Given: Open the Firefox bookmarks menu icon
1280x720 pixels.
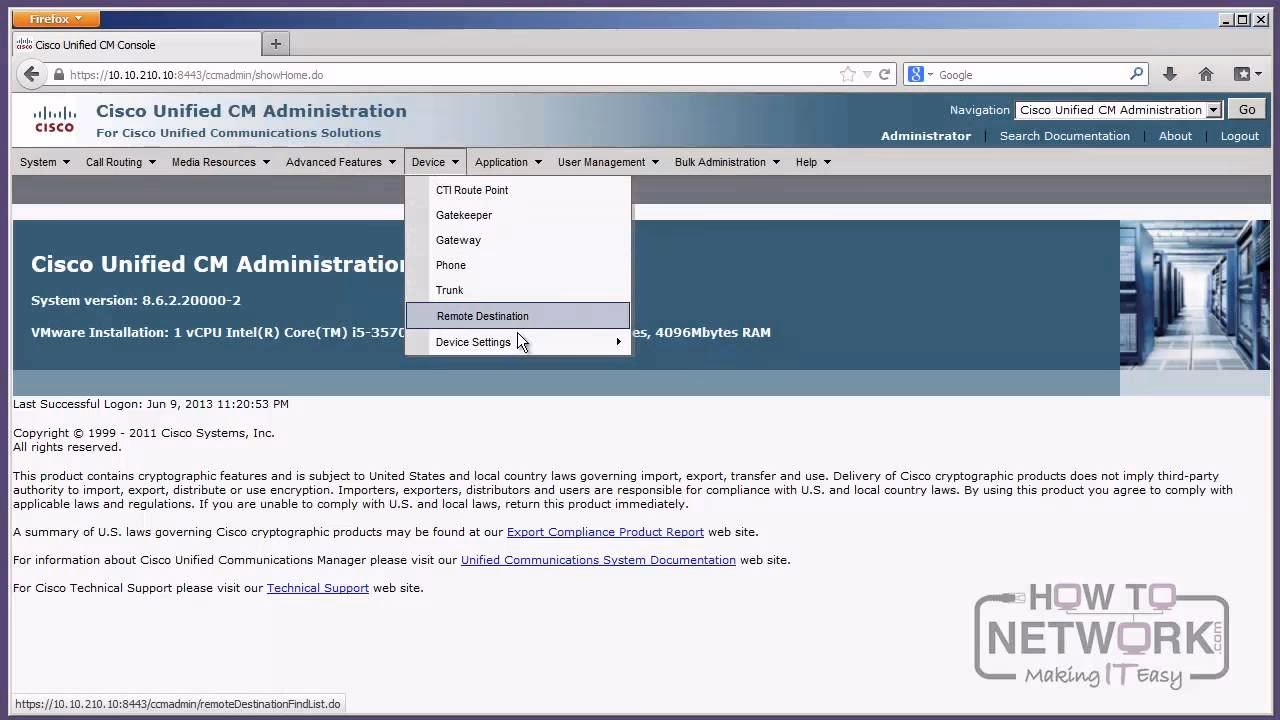Looking at the screenshot, I should coord(1243,74).
